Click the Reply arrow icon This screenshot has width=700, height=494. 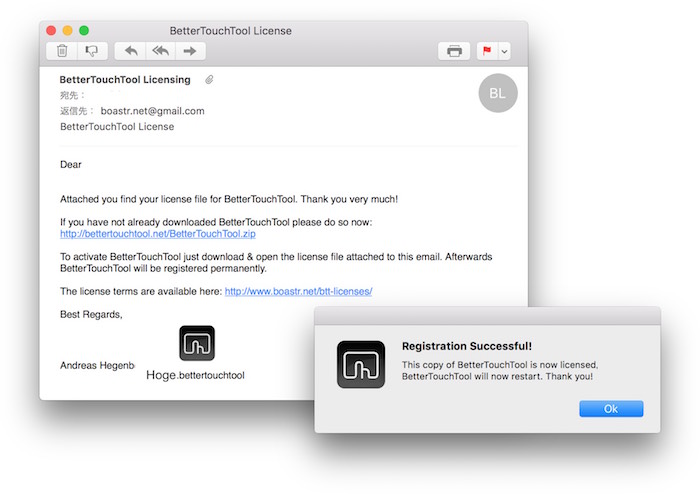[131, 51]
